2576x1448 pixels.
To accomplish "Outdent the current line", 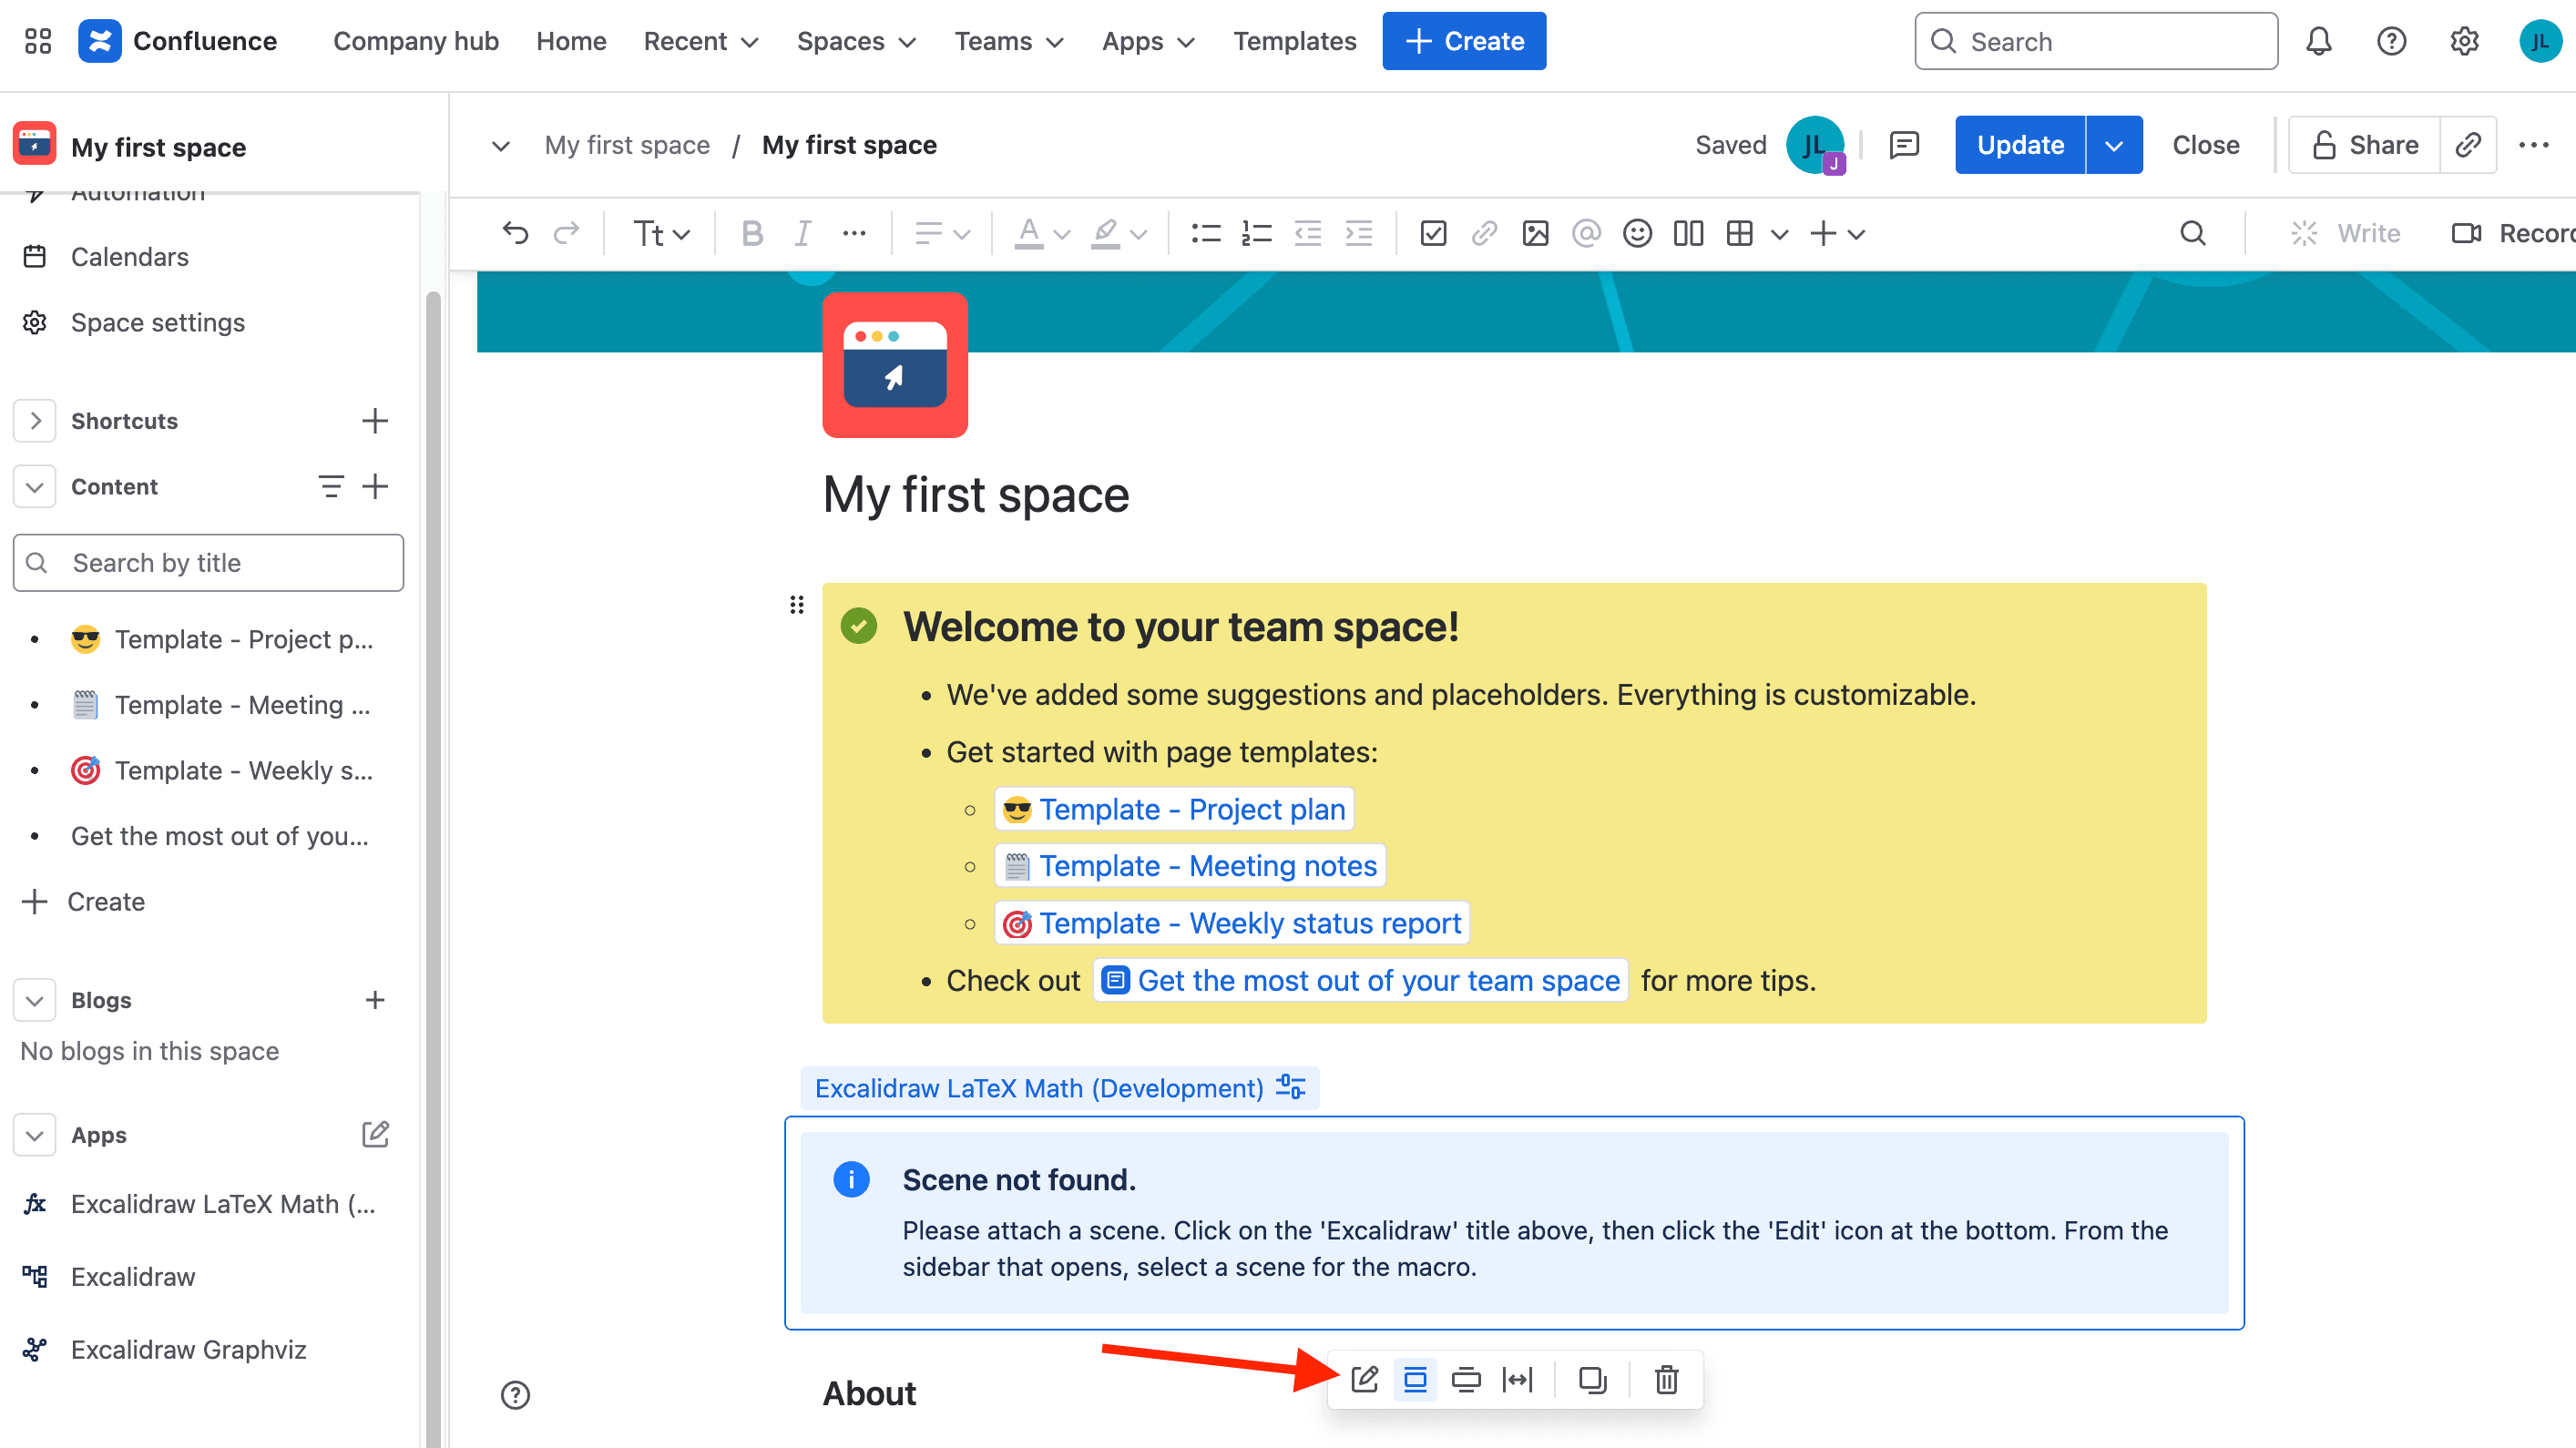I will click(1308, 233).
